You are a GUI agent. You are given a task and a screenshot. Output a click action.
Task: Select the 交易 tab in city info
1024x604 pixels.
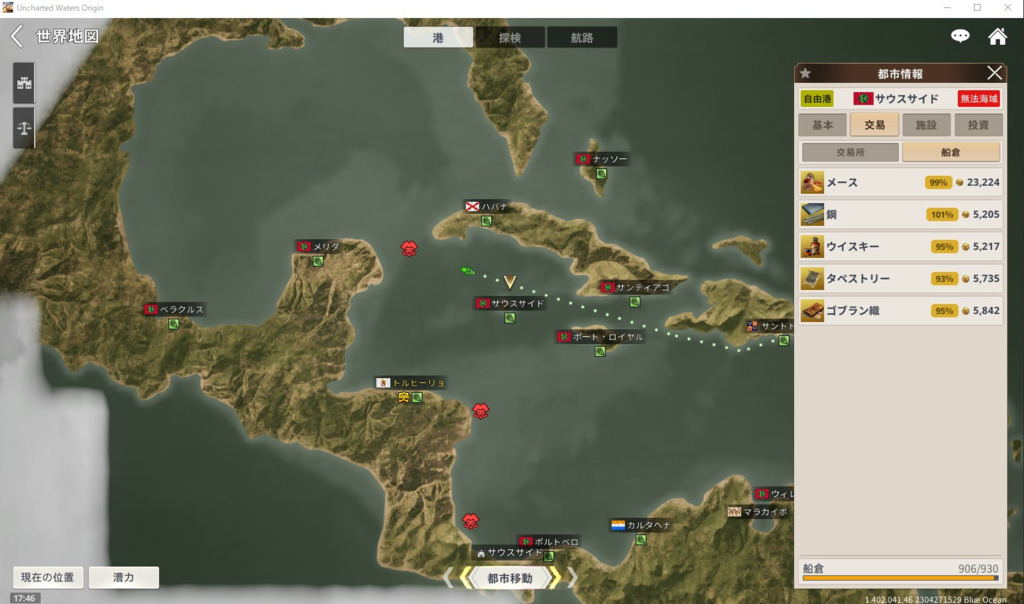pyautogui.click(x=874, y=125)
